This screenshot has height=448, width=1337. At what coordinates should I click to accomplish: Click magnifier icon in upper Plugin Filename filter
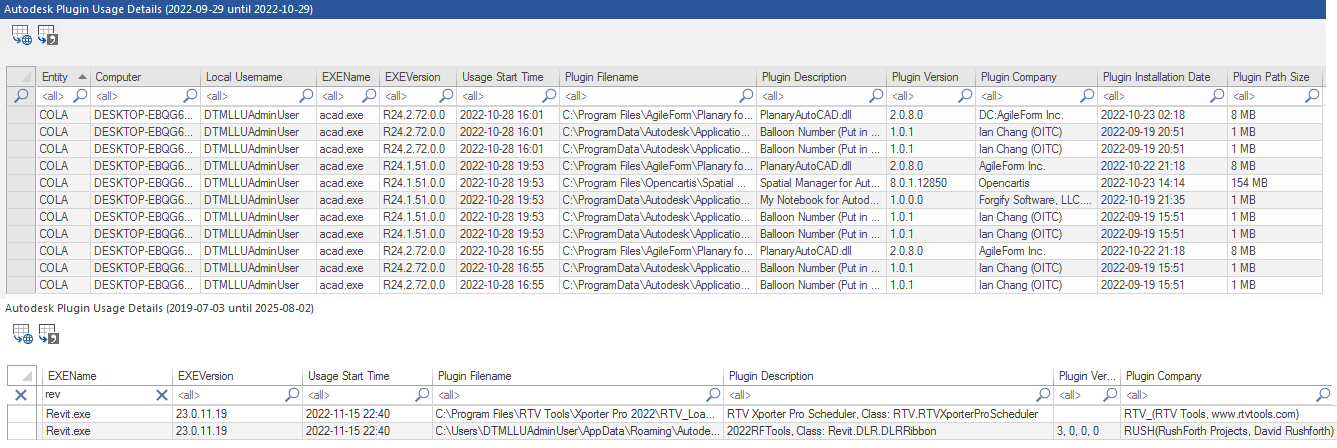click(745, 96)
